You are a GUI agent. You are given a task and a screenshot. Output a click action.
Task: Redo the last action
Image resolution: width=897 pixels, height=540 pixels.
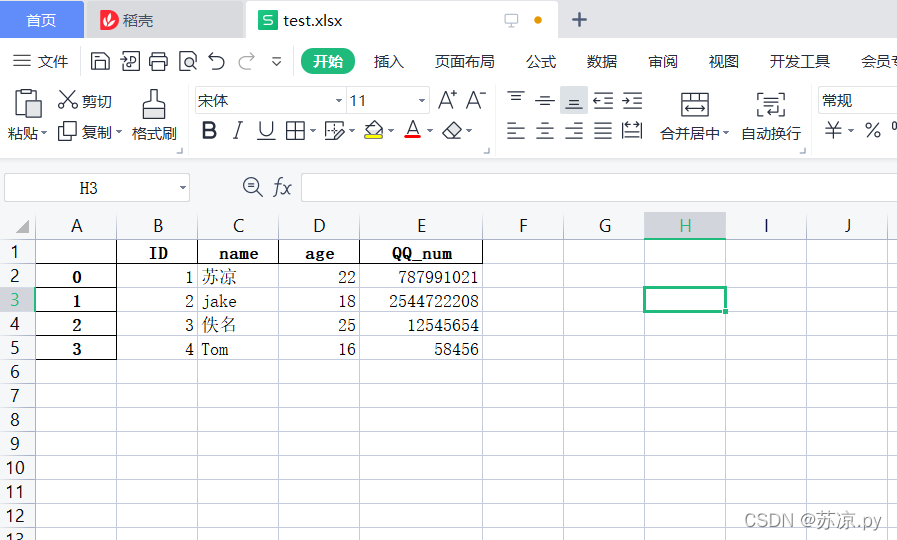(x=246, y=61)
